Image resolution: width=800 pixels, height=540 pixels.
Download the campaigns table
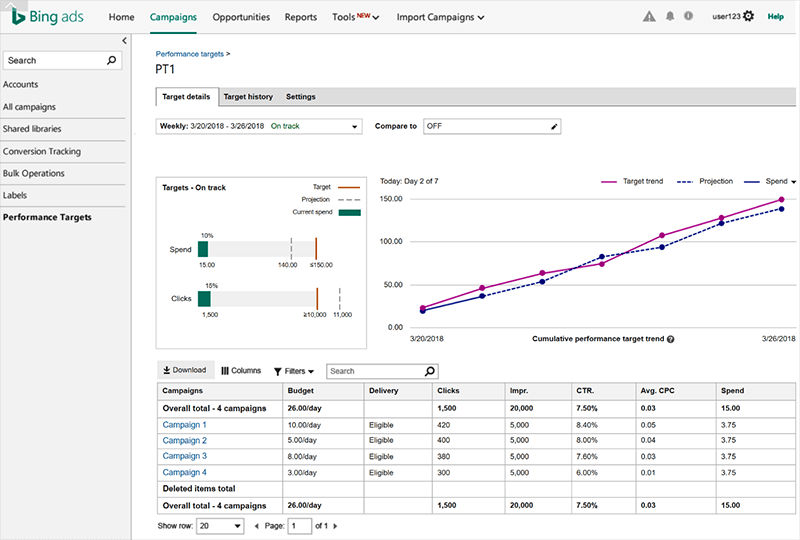pyautogui.click(x=185, y=370)
